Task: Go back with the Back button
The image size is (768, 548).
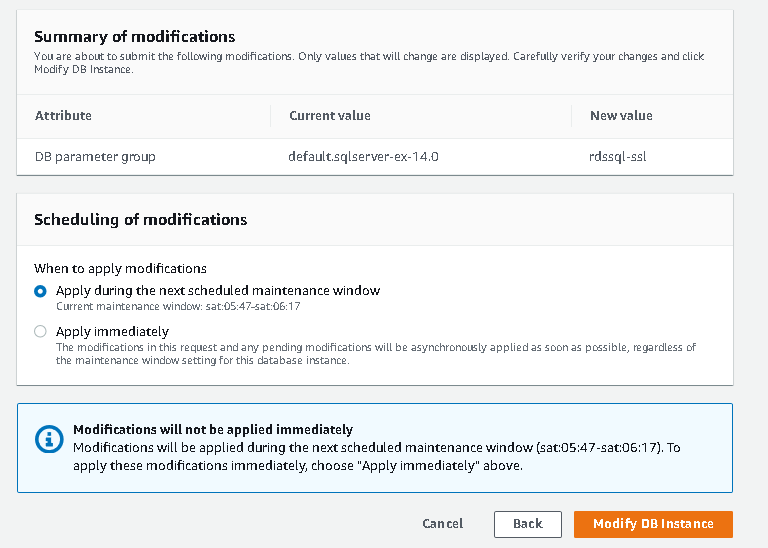Action: pyautogui.click(x=527, y=524)
